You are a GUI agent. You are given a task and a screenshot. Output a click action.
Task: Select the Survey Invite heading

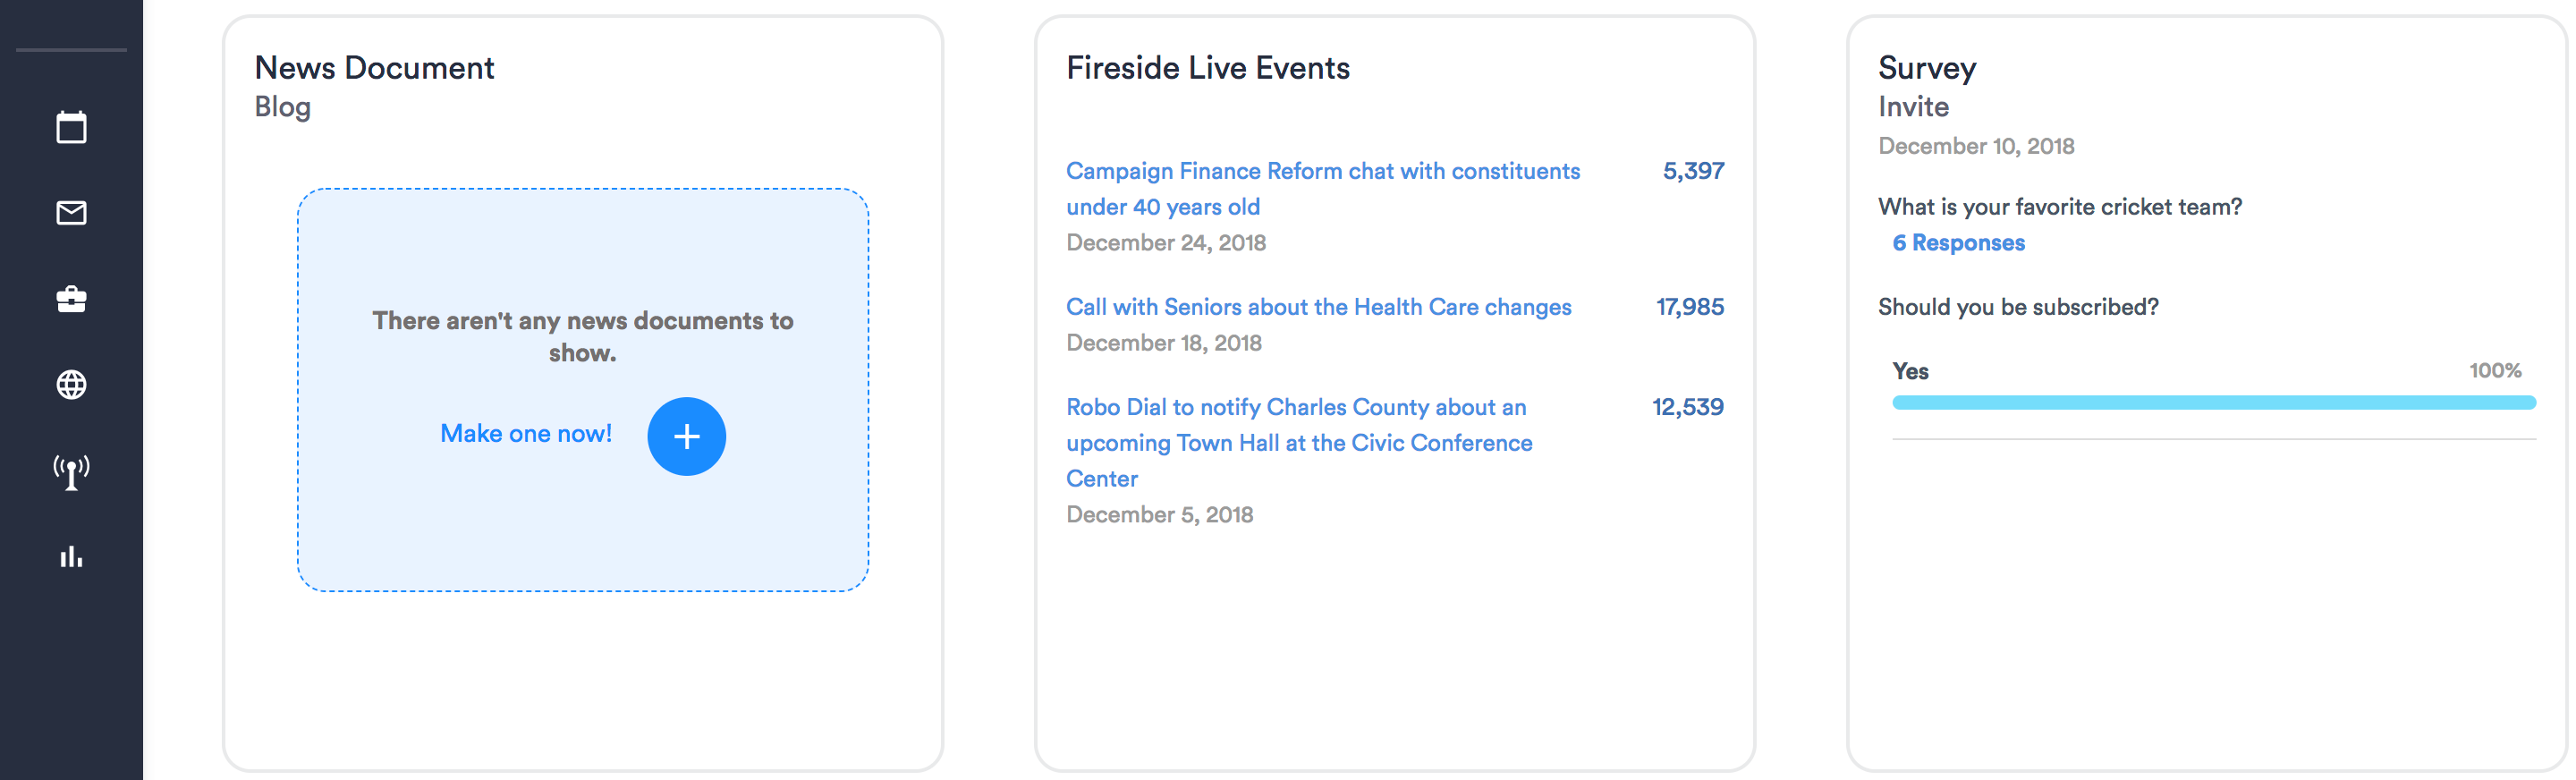[x=1913, y=107]
